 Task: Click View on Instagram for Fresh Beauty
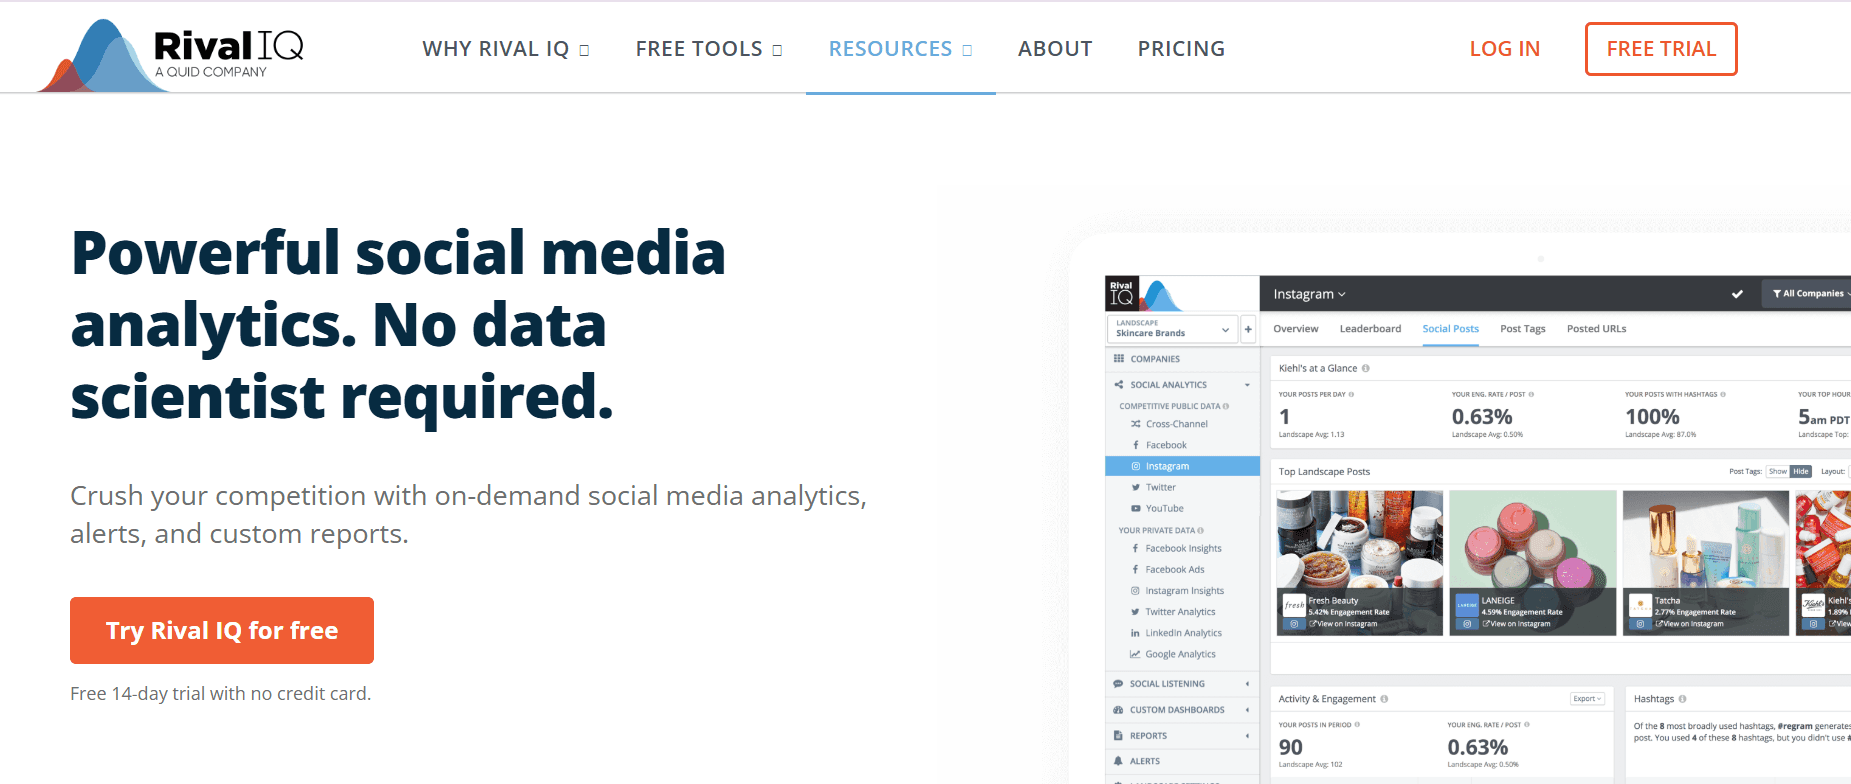pyautogui.click(x=1343, y=624)
